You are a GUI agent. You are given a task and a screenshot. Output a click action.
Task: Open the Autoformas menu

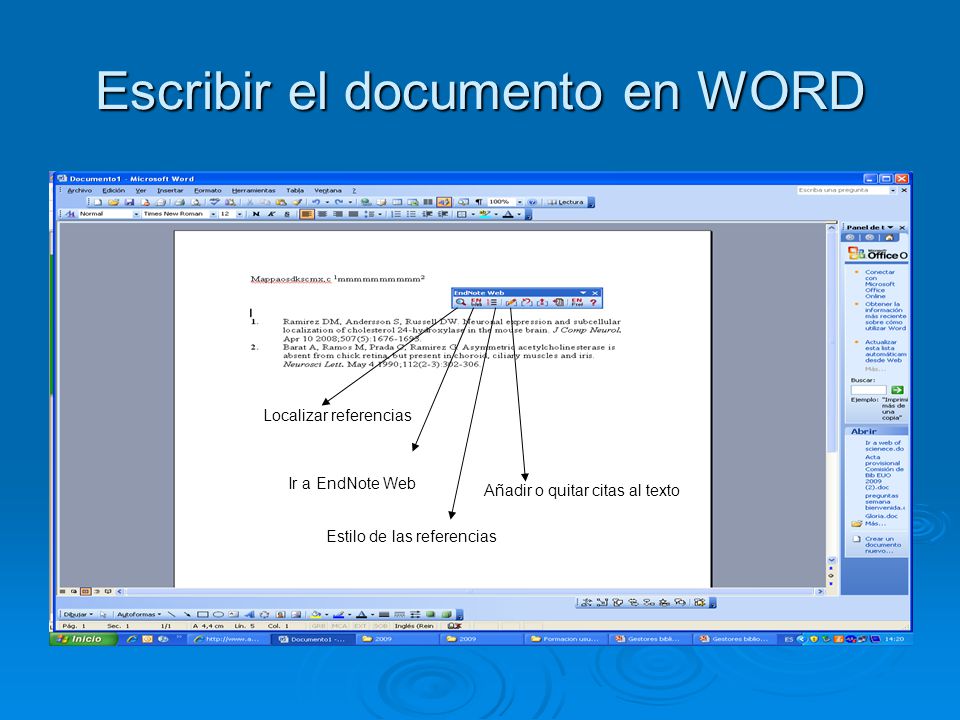click(138, 614)
